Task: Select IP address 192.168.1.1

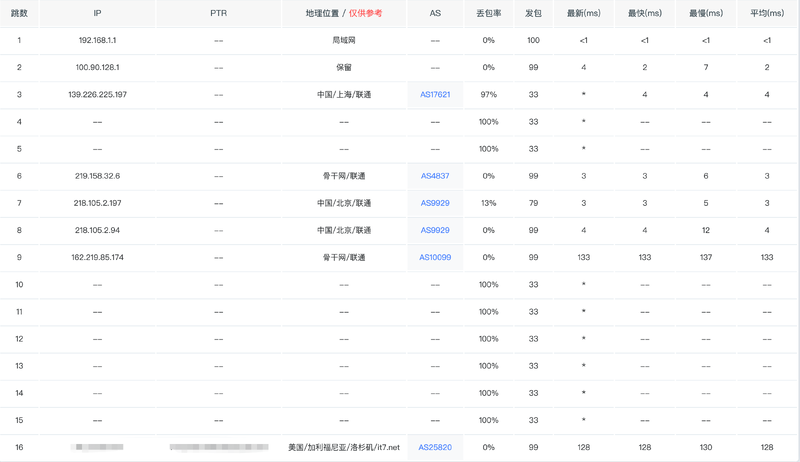Action: (97, 40)
